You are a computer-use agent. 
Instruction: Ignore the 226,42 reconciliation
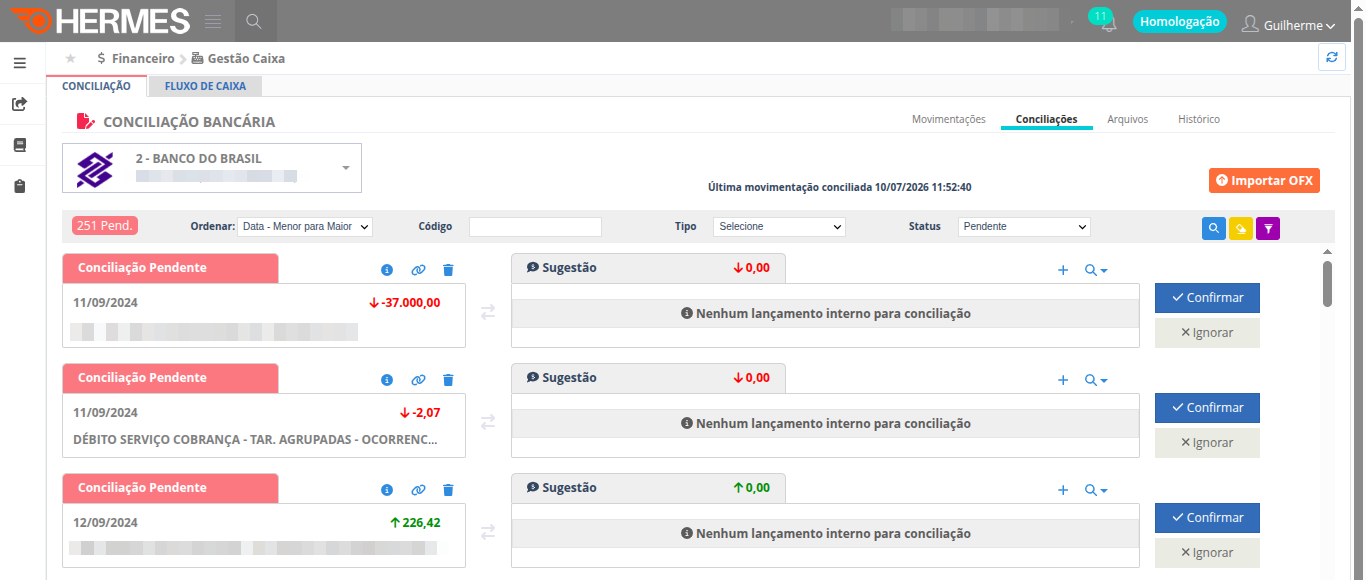pyautogui.click(x=1207, y=553)
